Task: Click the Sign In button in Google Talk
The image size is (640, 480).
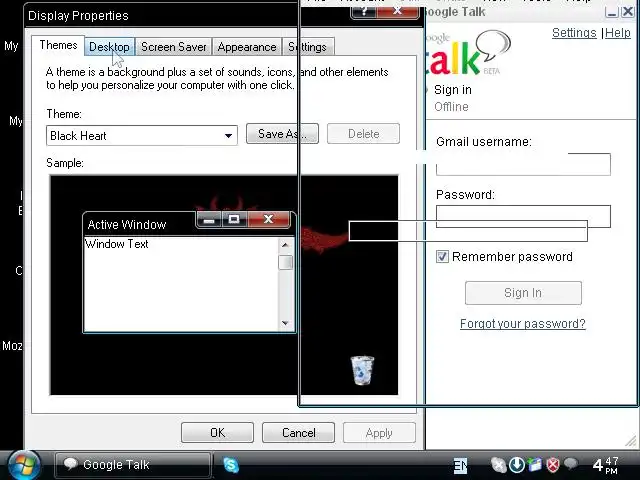Action: [x=523, y=293]
